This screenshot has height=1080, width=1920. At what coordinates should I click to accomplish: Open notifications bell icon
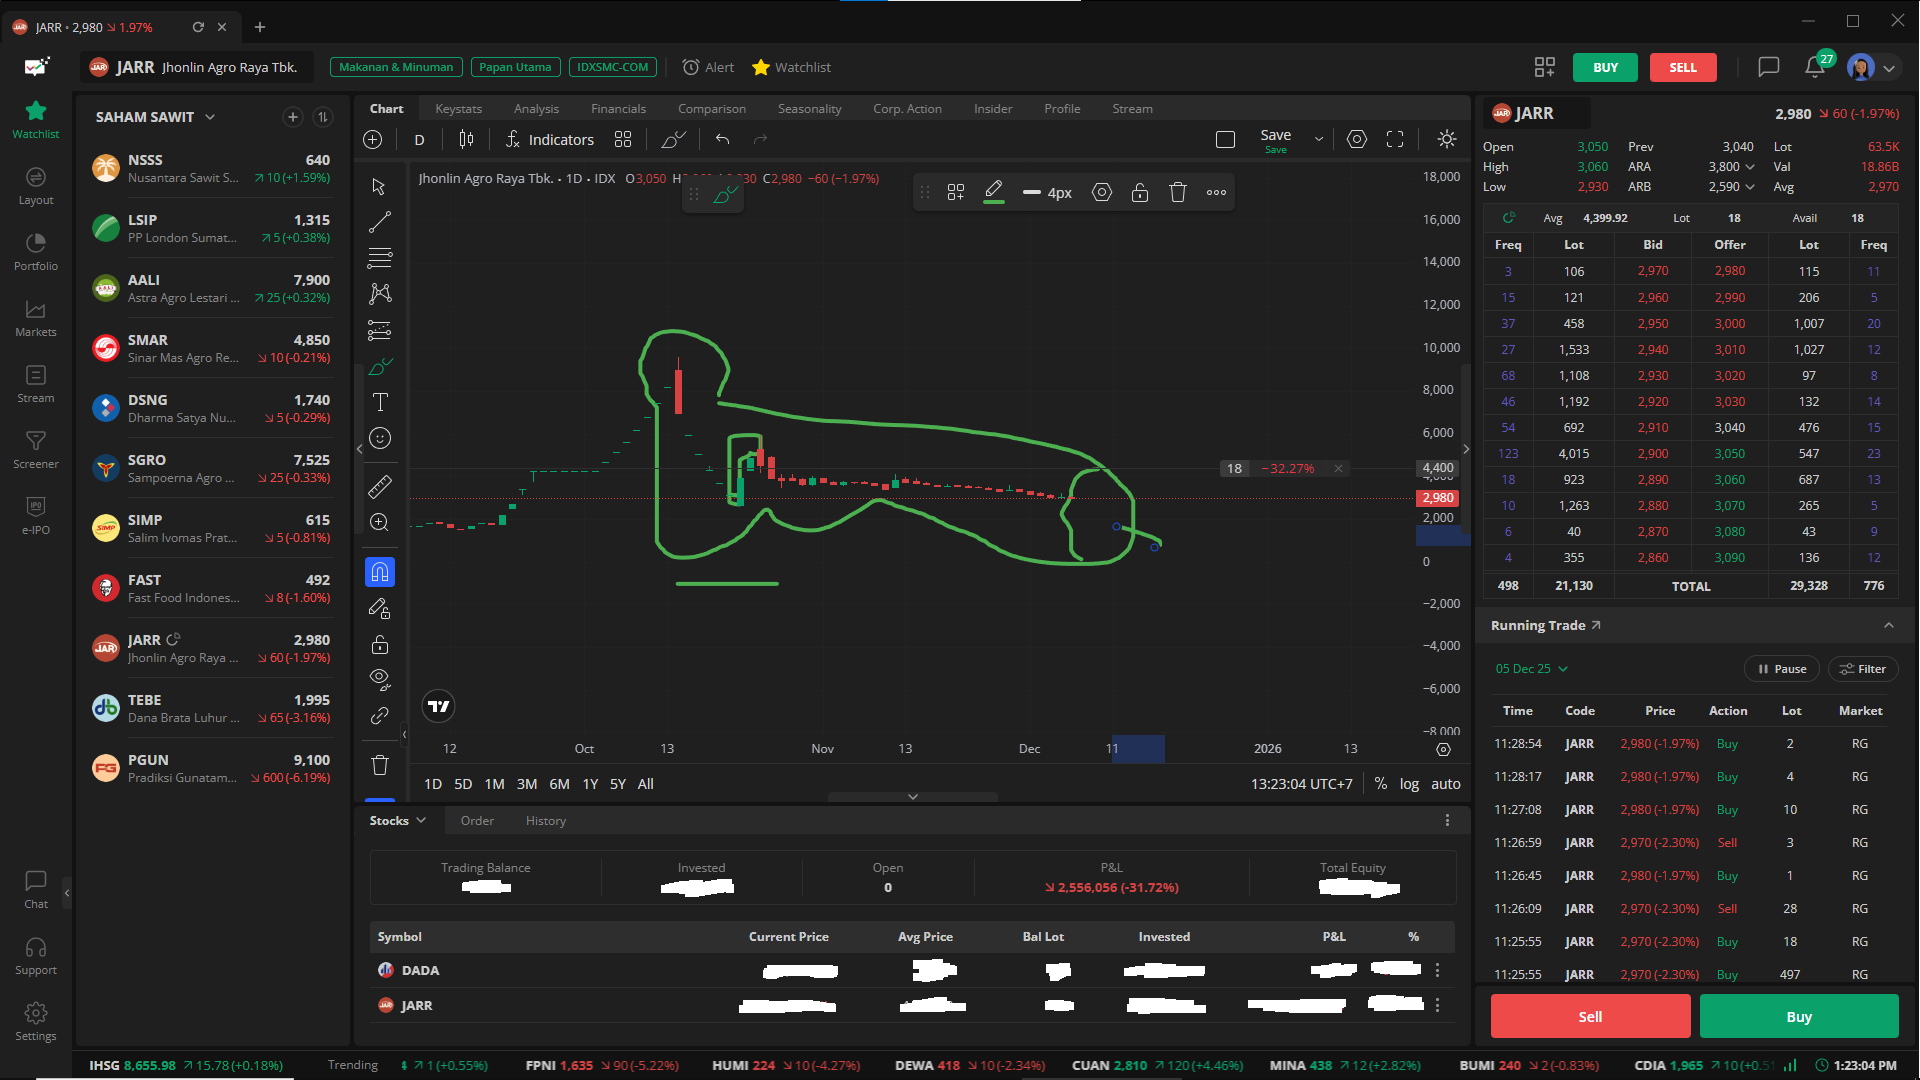coord(1814,67)
